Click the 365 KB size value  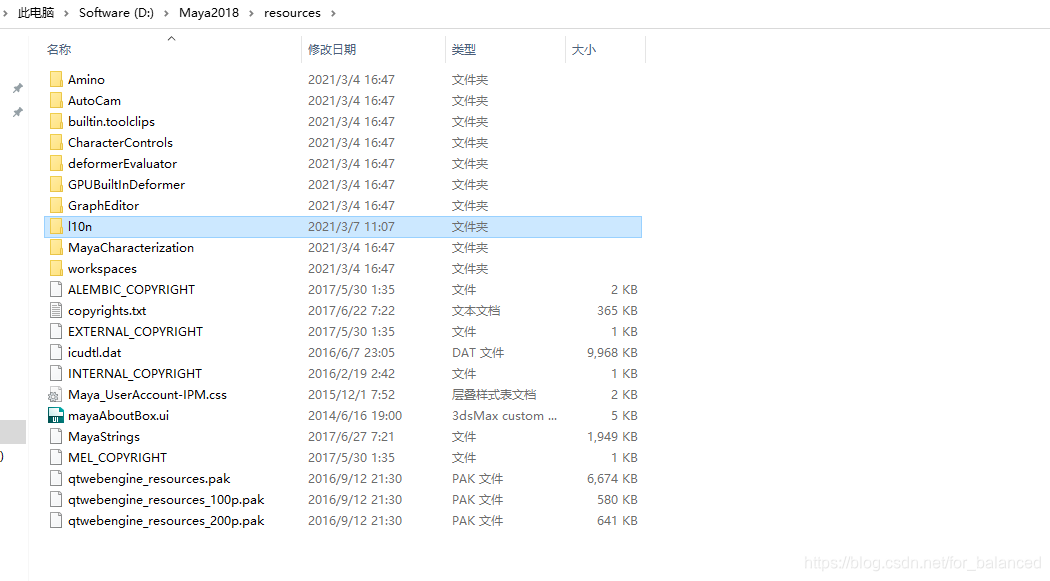[x=617, y=311]
